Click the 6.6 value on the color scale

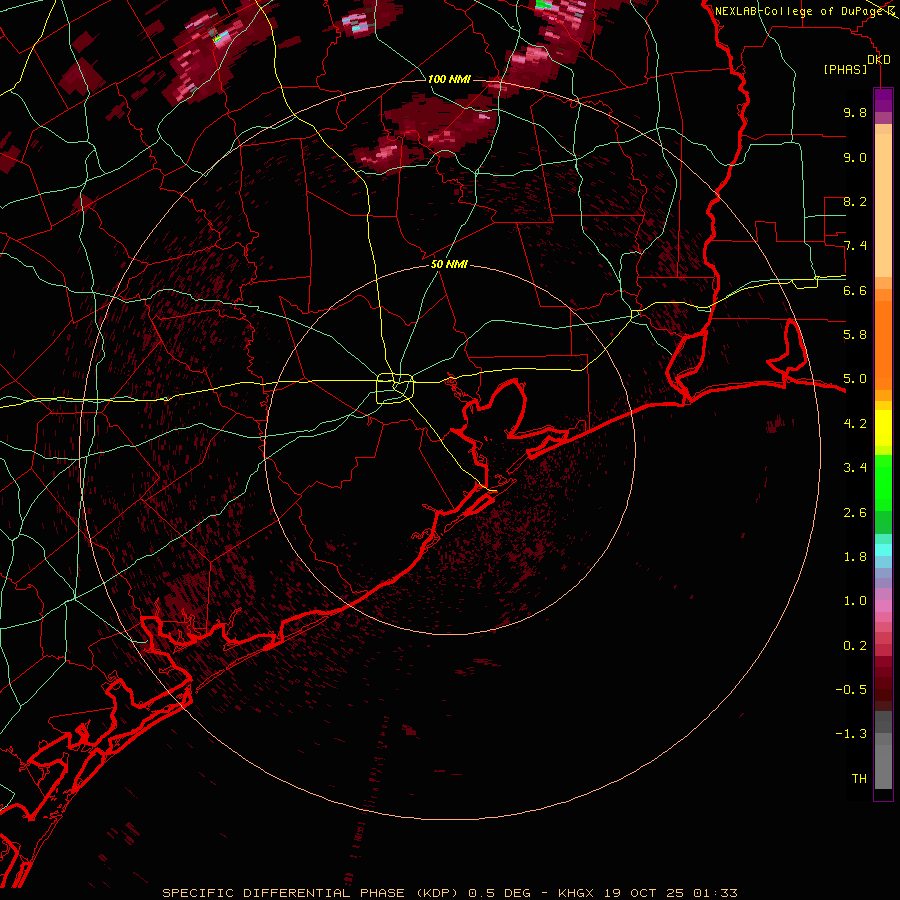[855, 290]
